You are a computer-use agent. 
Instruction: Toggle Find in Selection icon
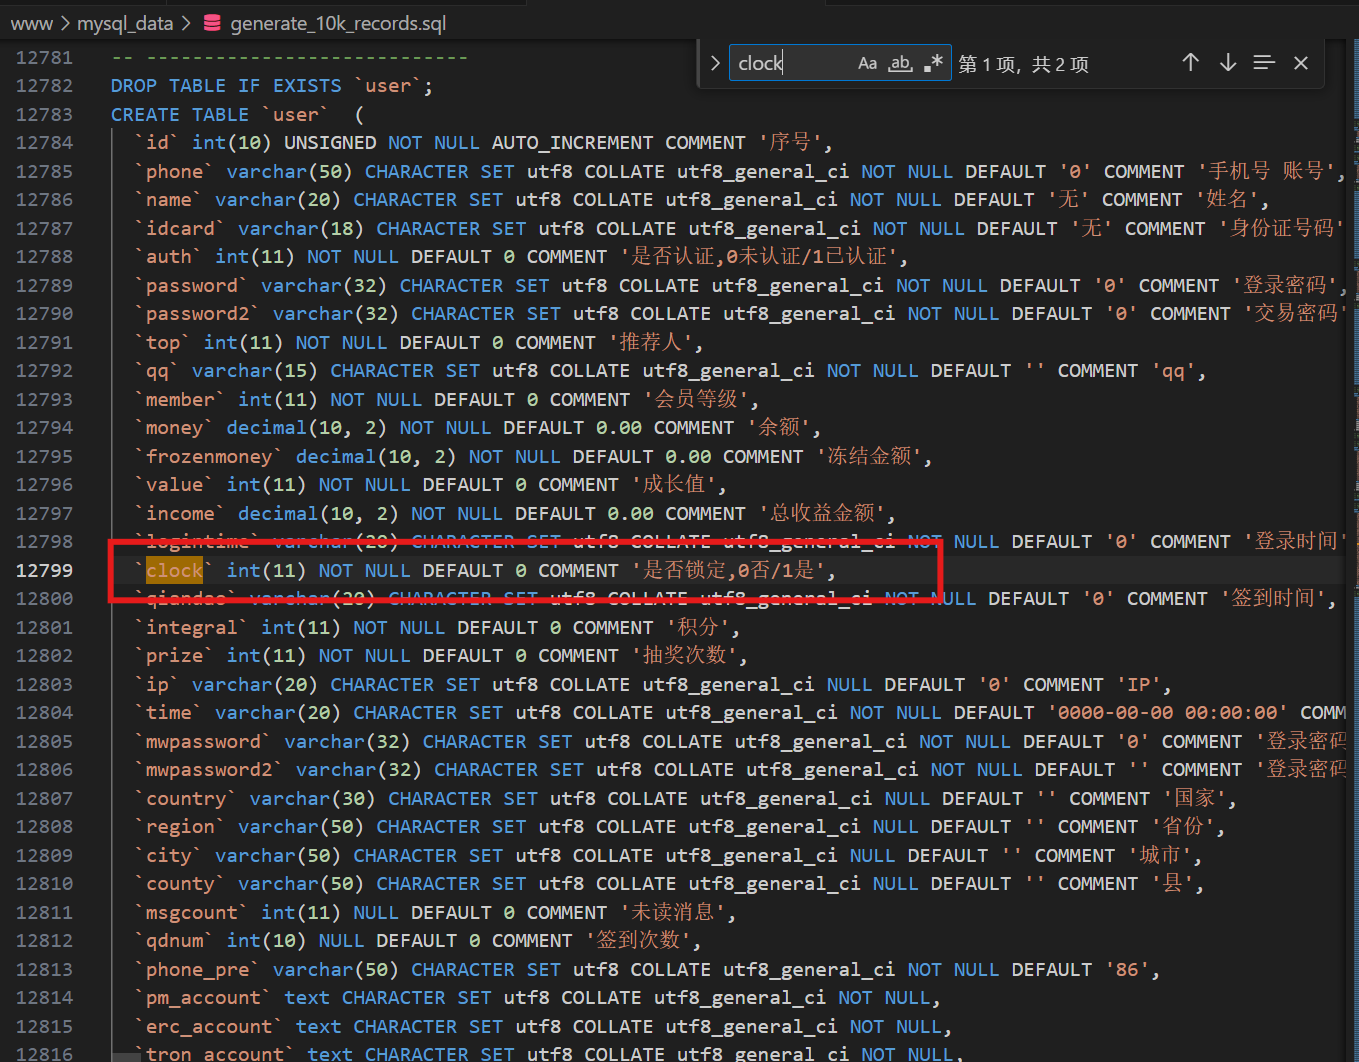pyautogui.click(x=1264, y=63)
